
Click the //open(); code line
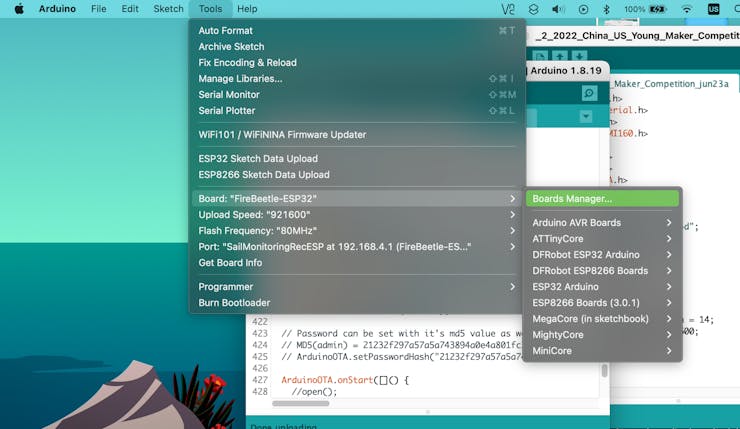(x=314, y=392)
